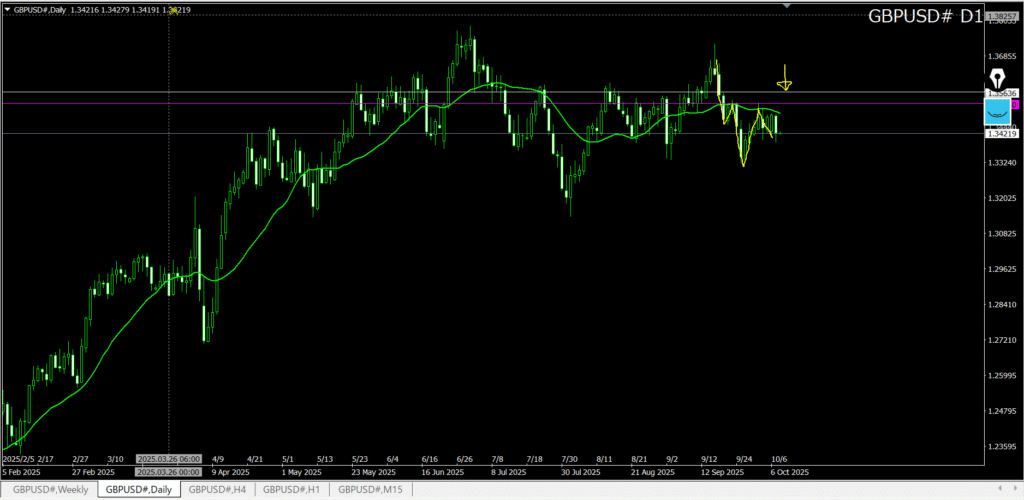Click the GBPUSD# D1 chart title text

pyautogui.click(x=923, y=17)
